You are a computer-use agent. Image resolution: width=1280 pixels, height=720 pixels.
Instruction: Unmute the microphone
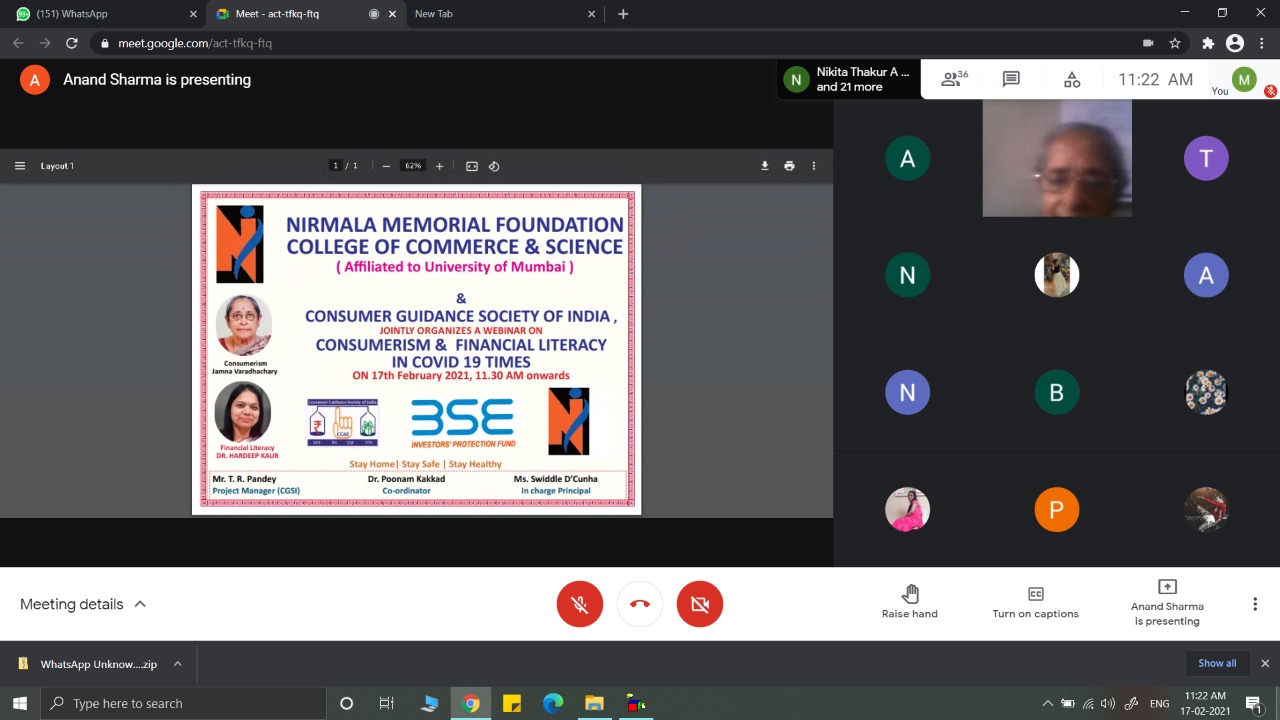(580, 604)
